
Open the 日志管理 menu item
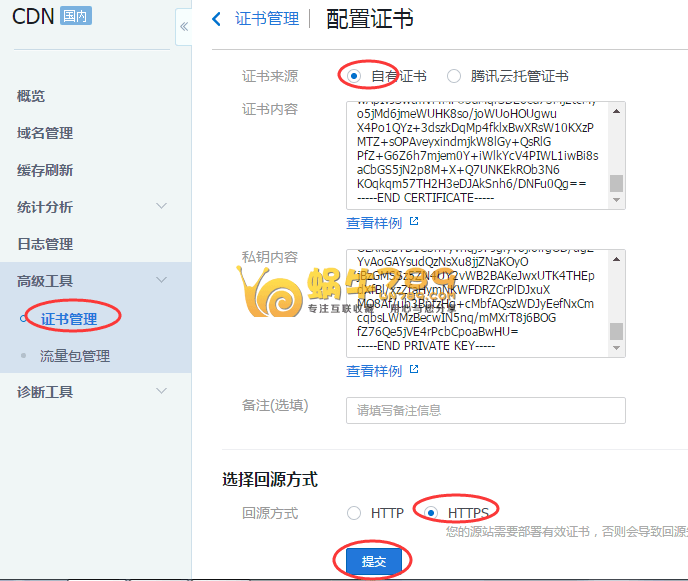point(45,244)
